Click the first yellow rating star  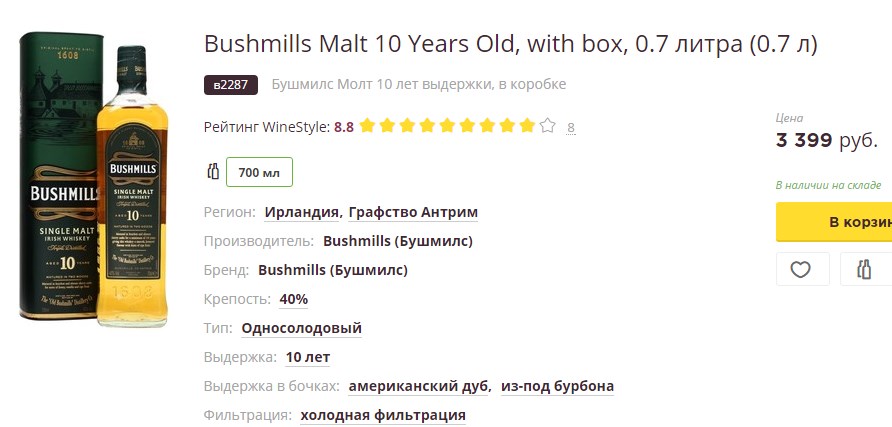[x=367, y=126]
